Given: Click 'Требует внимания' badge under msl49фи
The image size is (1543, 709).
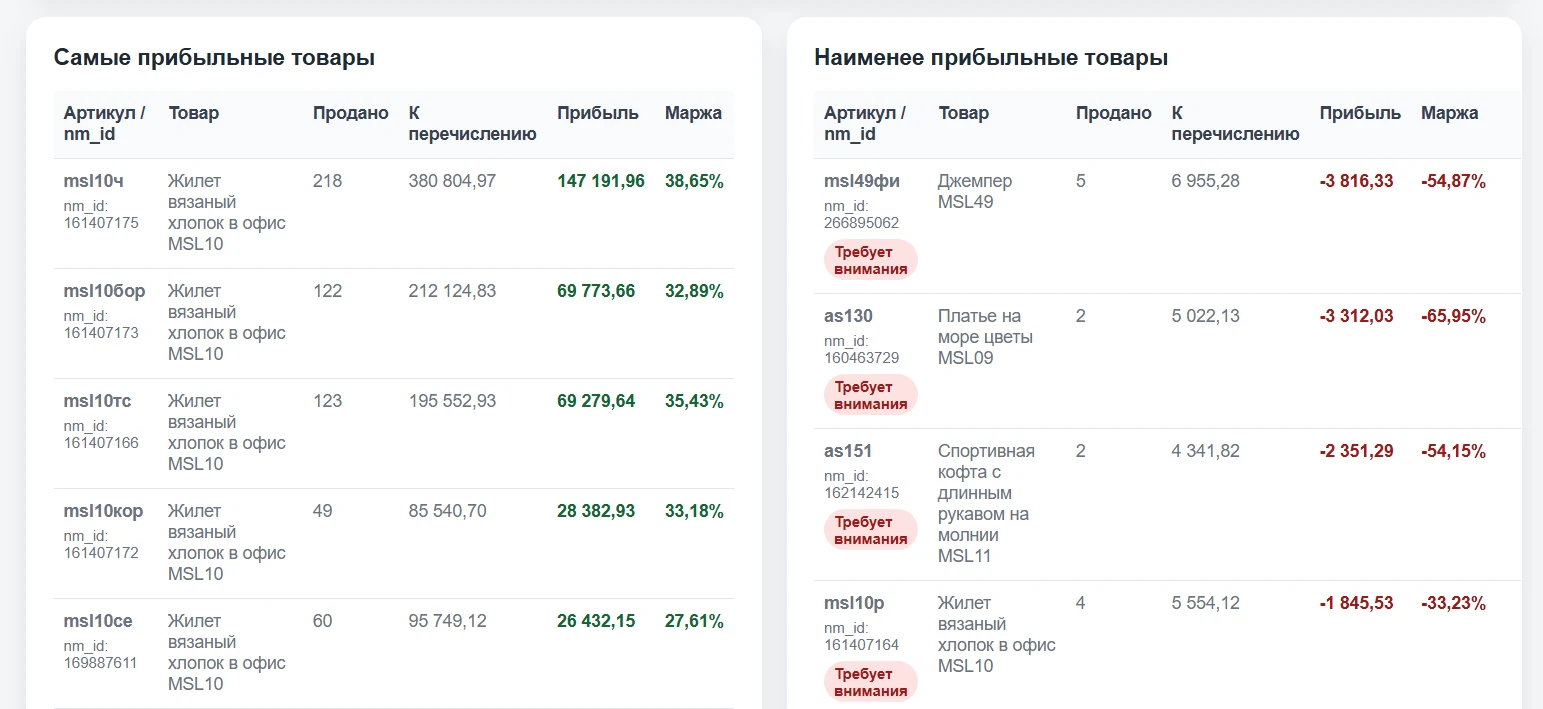Looking at the screenshot, I should pos(871,260).
